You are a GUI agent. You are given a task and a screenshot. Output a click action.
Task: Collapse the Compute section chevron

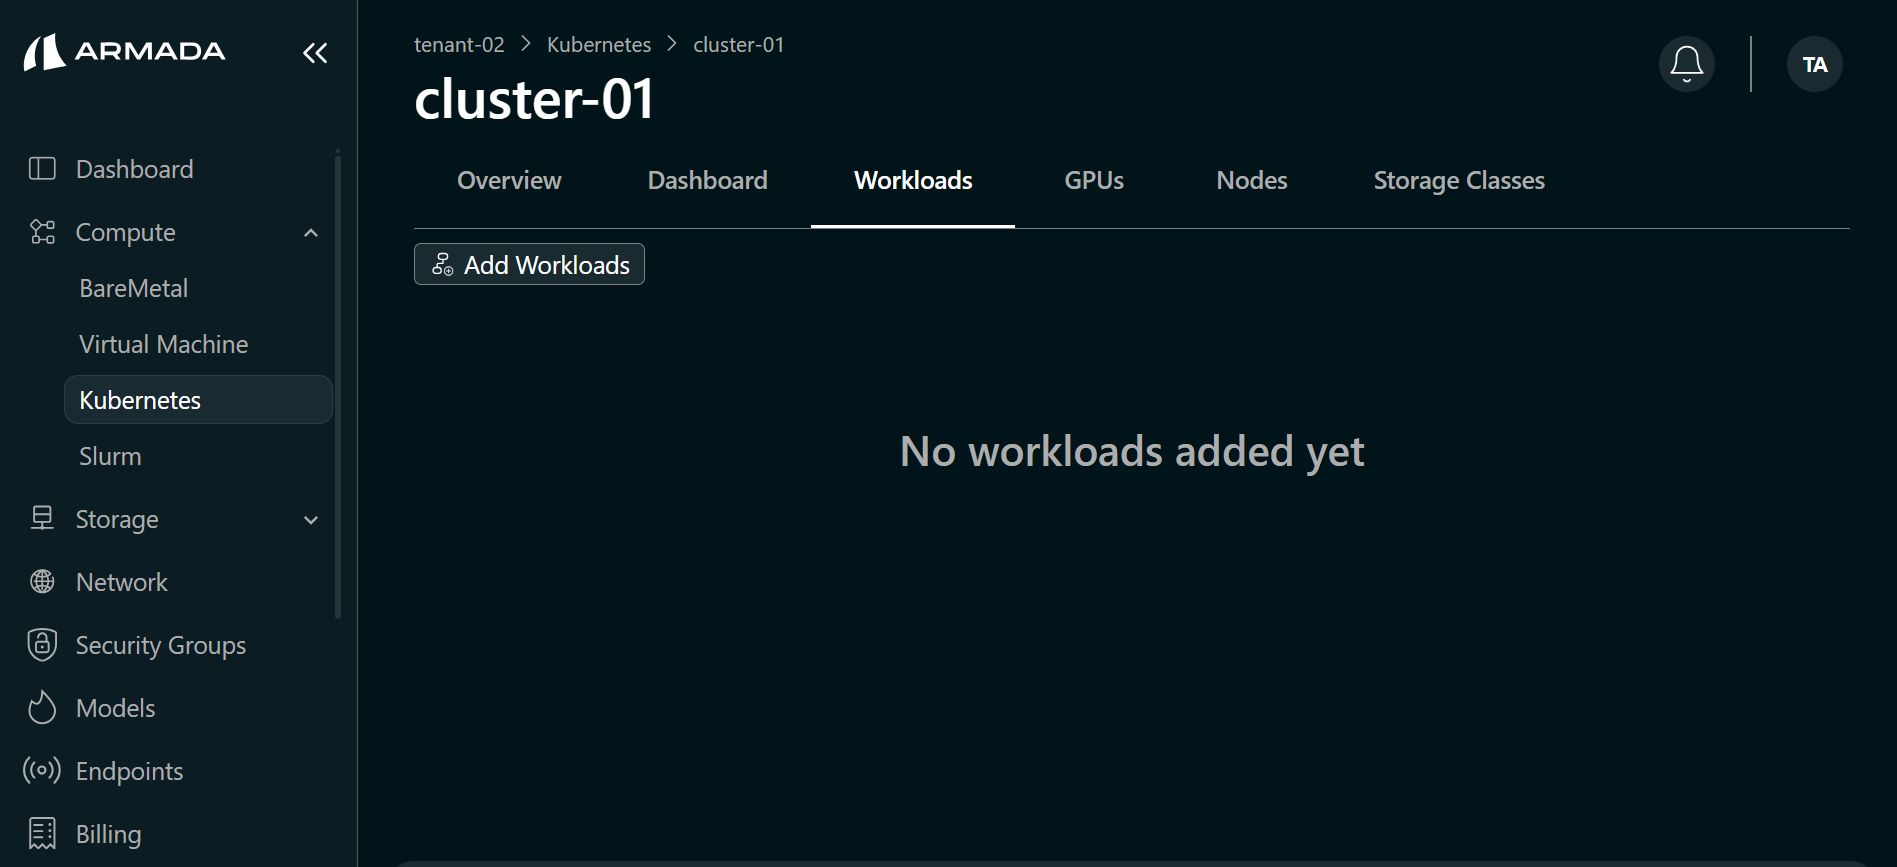point(311,232)
